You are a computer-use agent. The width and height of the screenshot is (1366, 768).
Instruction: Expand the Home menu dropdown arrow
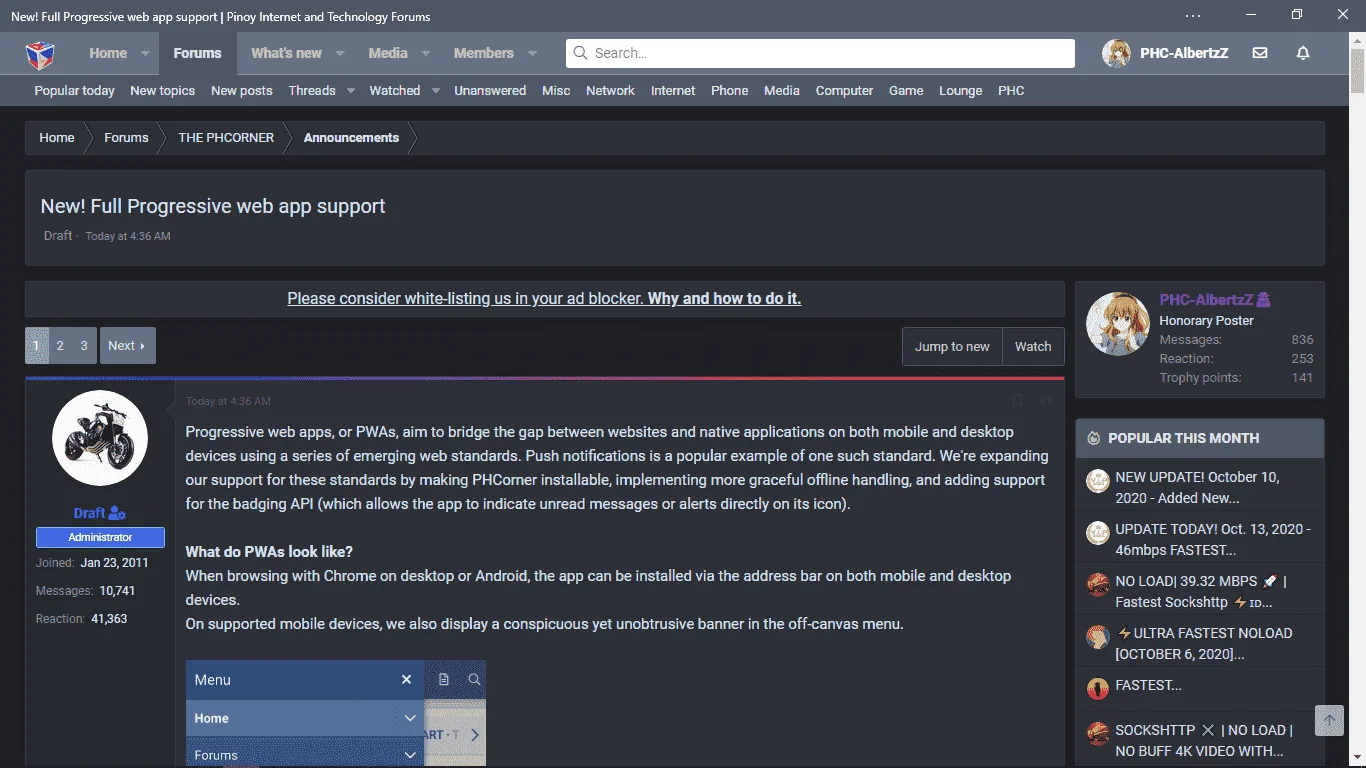pos(145,53)
